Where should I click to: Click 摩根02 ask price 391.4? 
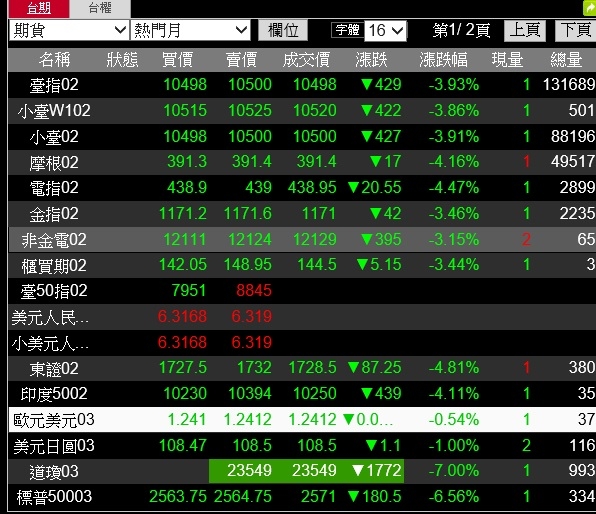pos(252,162)
